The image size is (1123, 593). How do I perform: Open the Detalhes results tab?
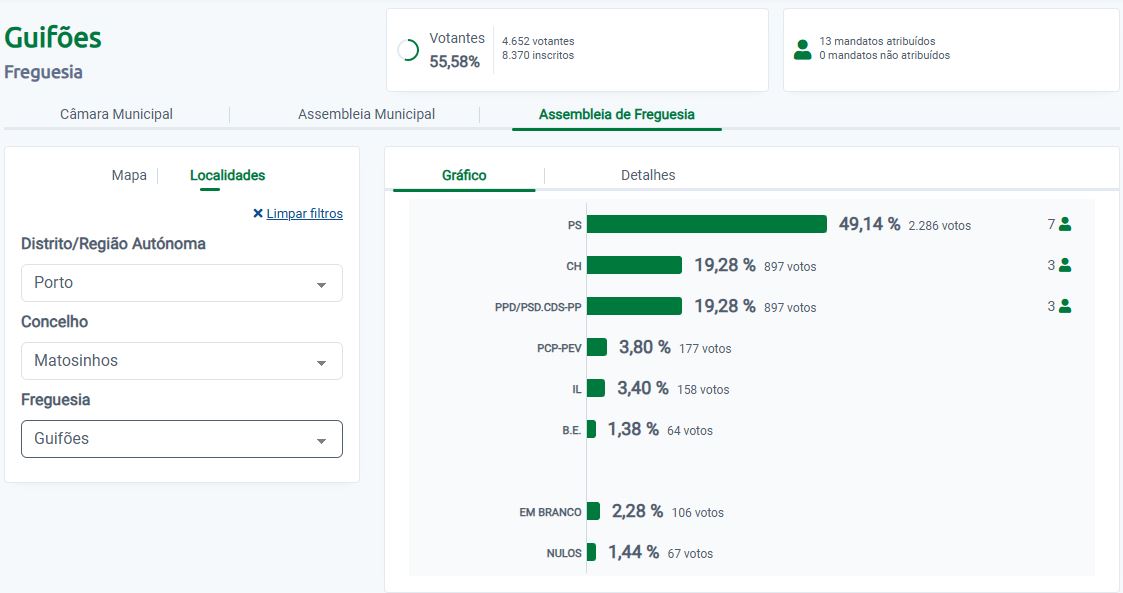[x=648, y=175]
